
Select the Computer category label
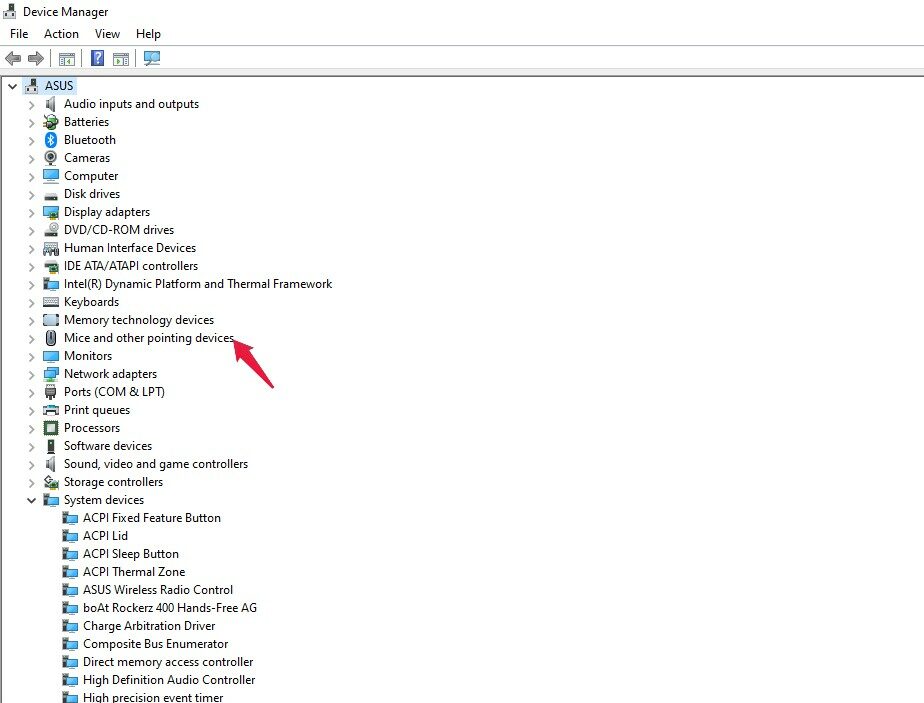click(91, 176)
